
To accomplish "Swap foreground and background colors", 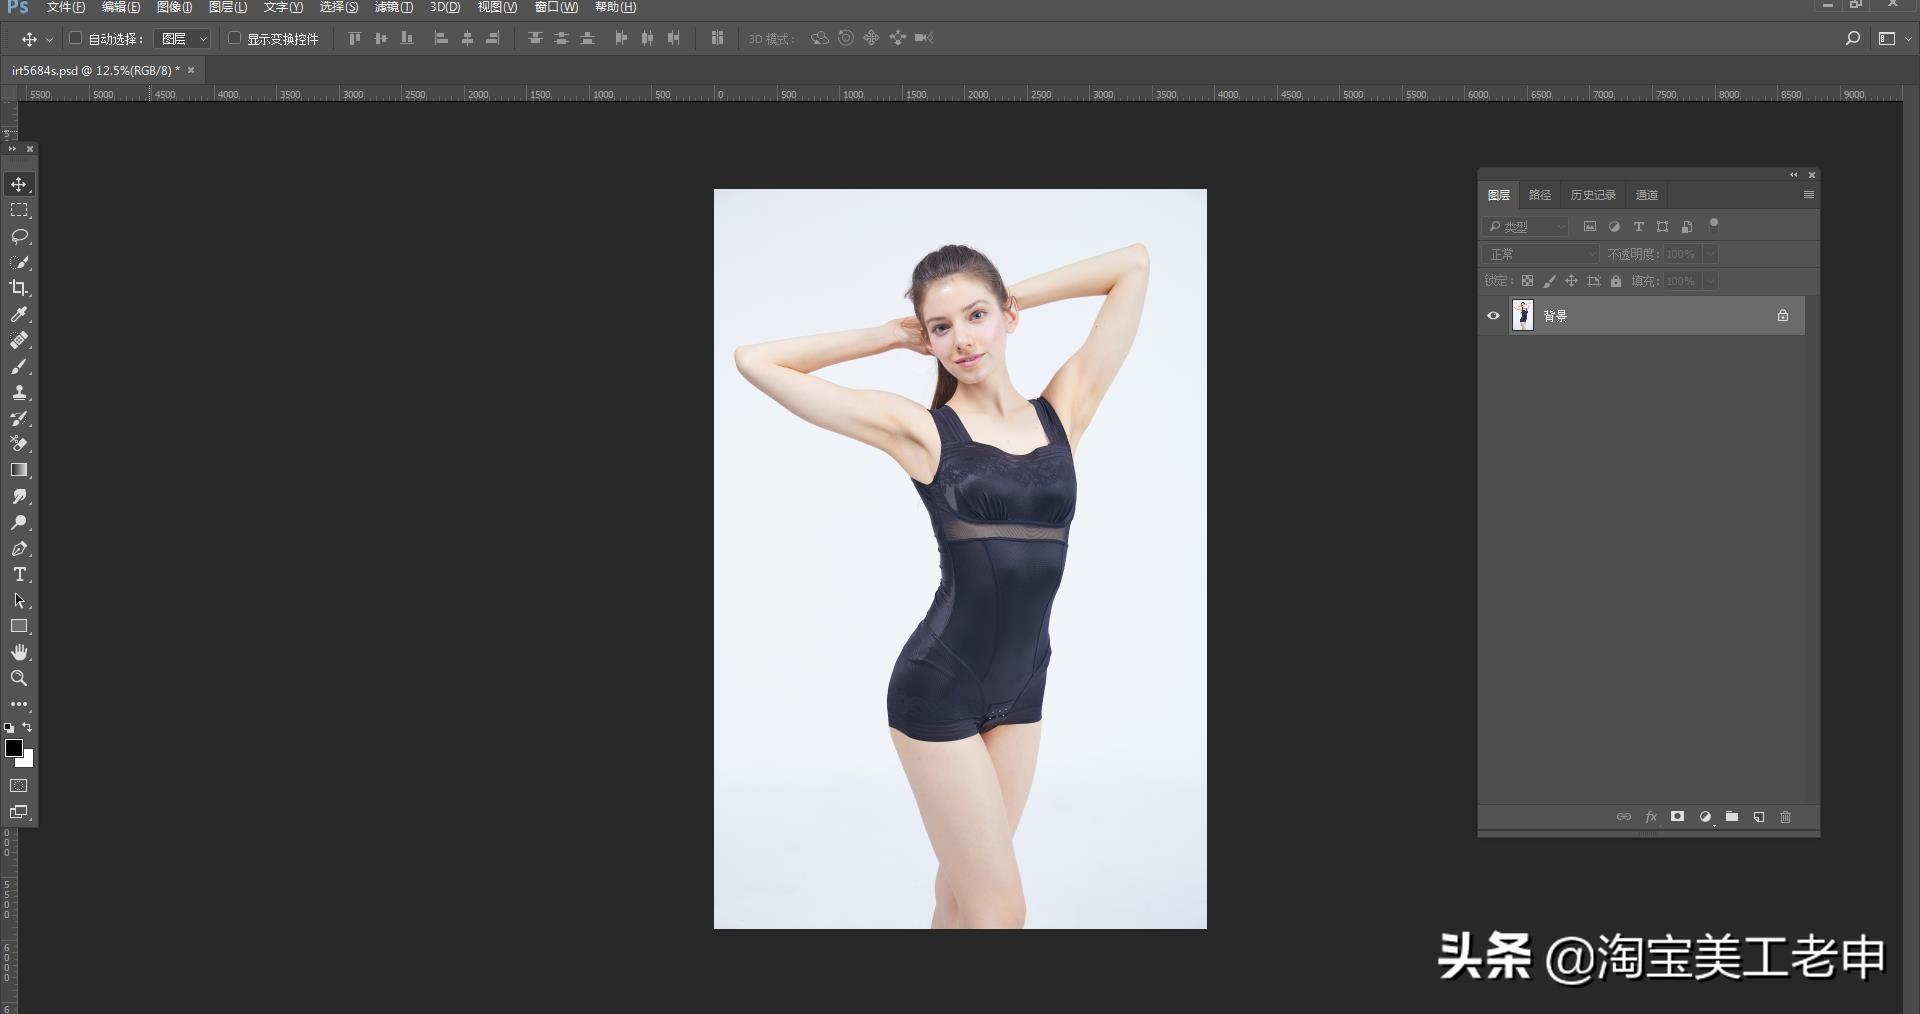I will (x=28, y=727).
